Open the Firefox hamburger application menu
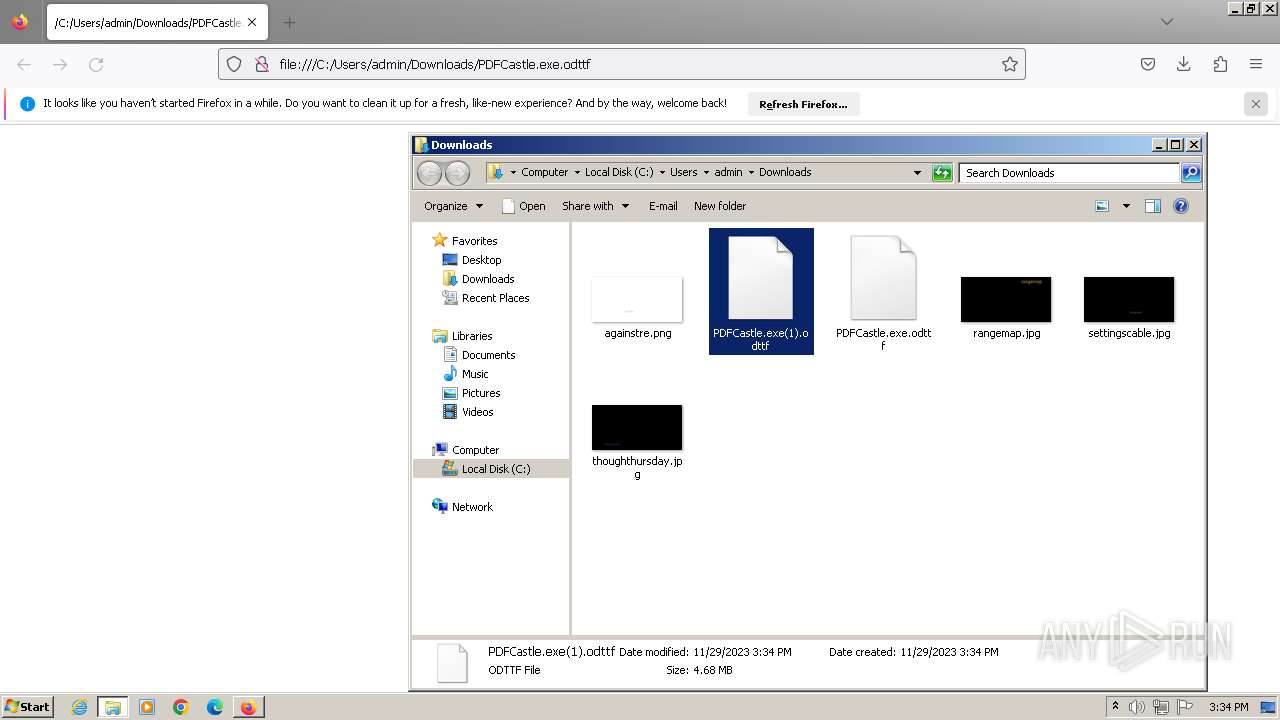Viewport: 1280px width, 720px height. point(1256,64)
